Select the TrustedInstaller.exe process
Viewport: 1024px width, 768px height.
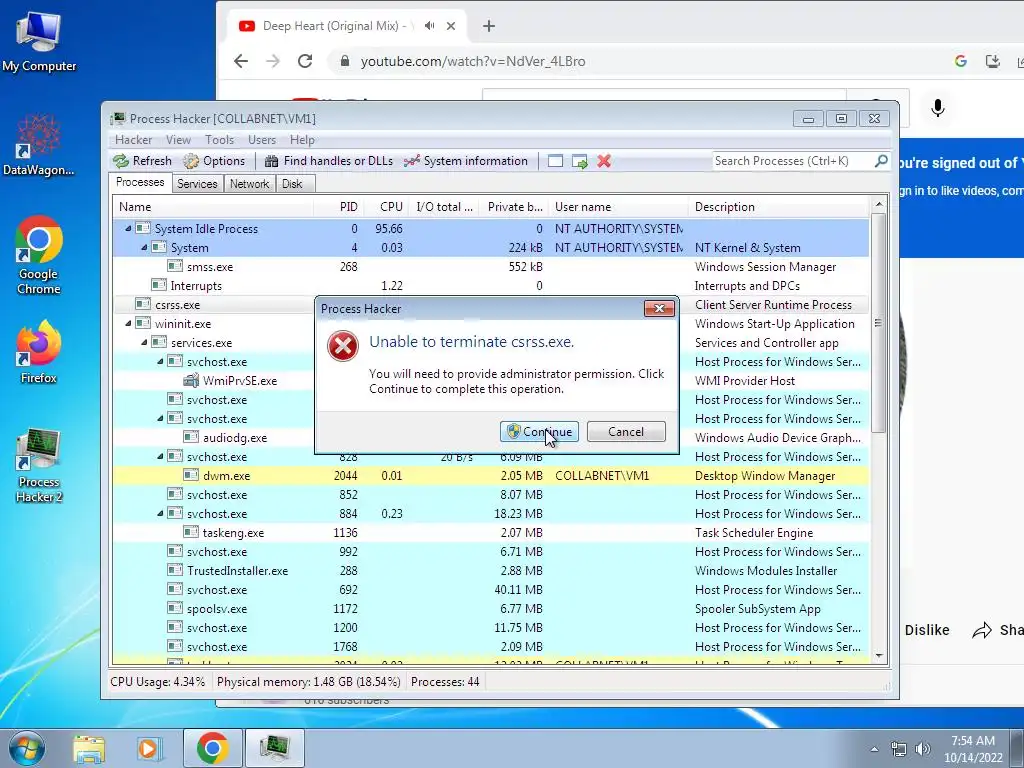pos(490,570)
